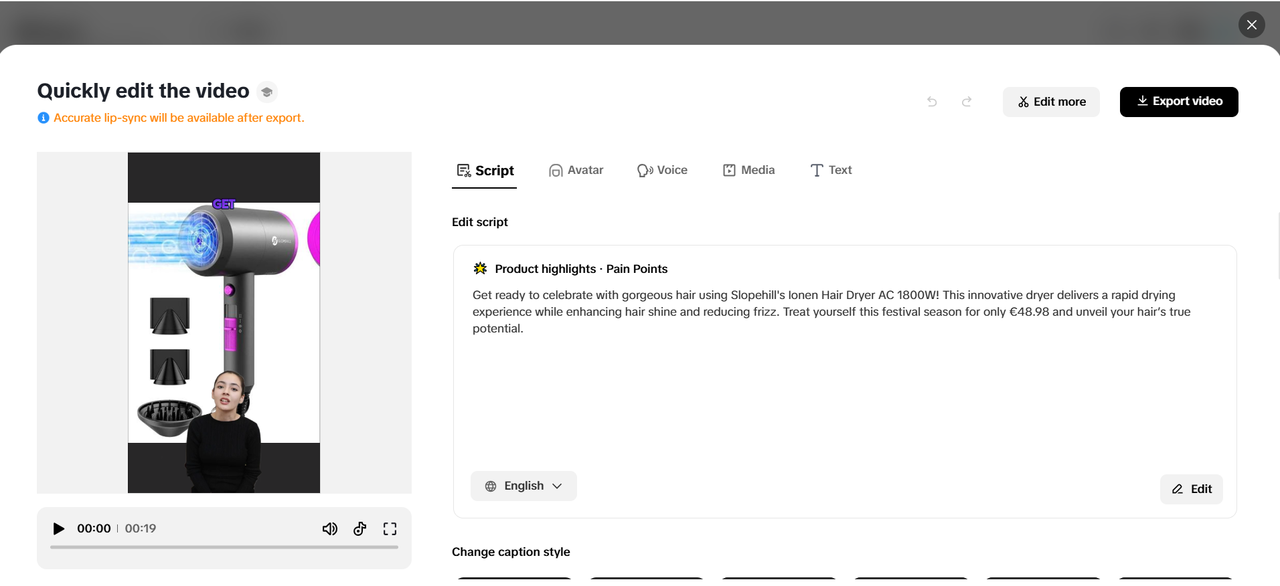Switch to the Text tab
1280x586 pixels.
831,170
